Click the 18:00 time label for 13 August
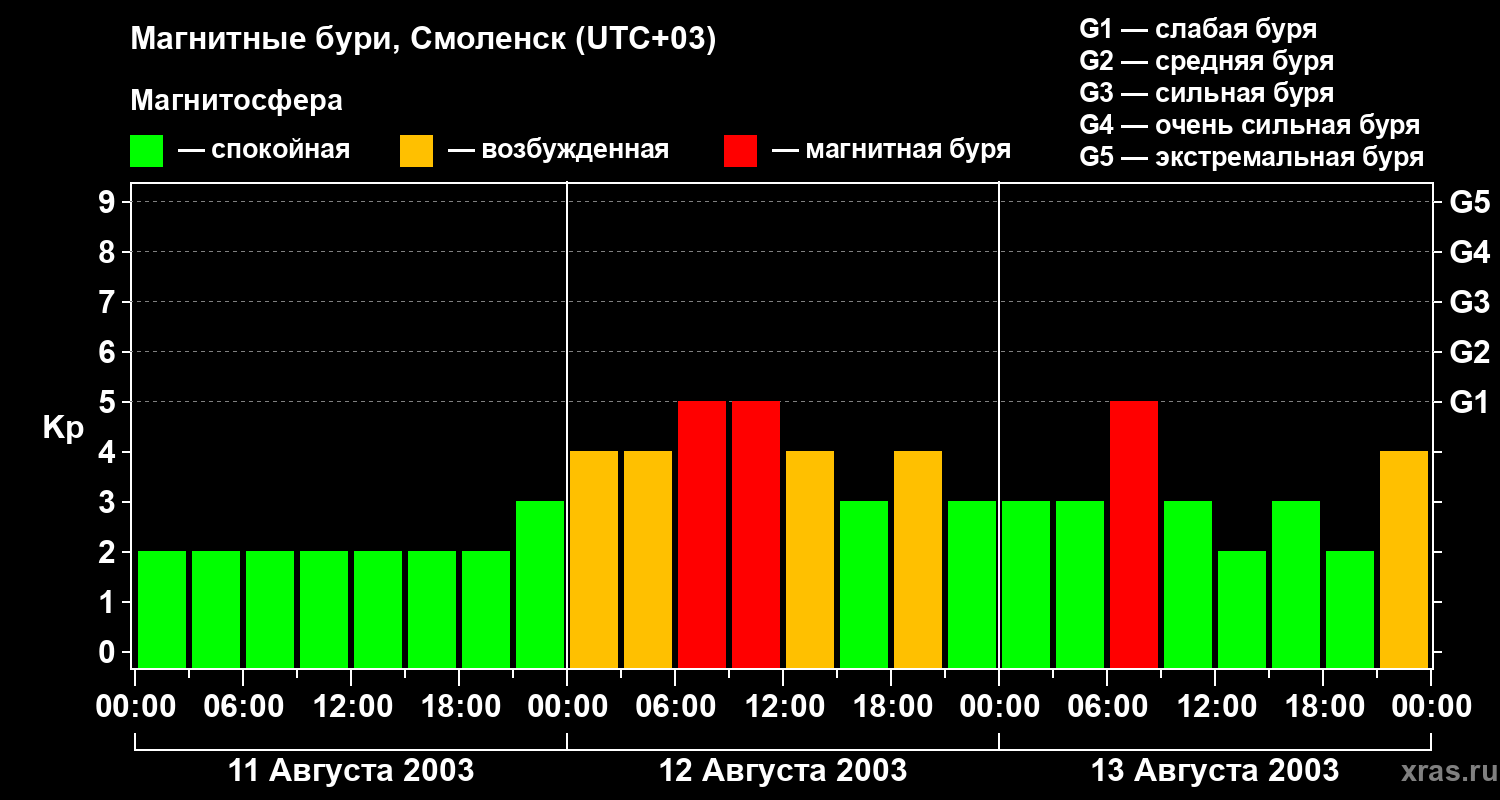1500x800 pixels. [1323, 706]
